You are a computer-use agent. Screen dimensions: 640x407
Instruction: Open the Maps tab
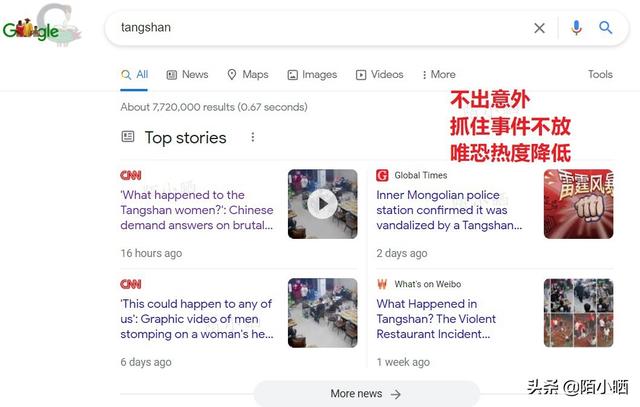tap(248, 74)
